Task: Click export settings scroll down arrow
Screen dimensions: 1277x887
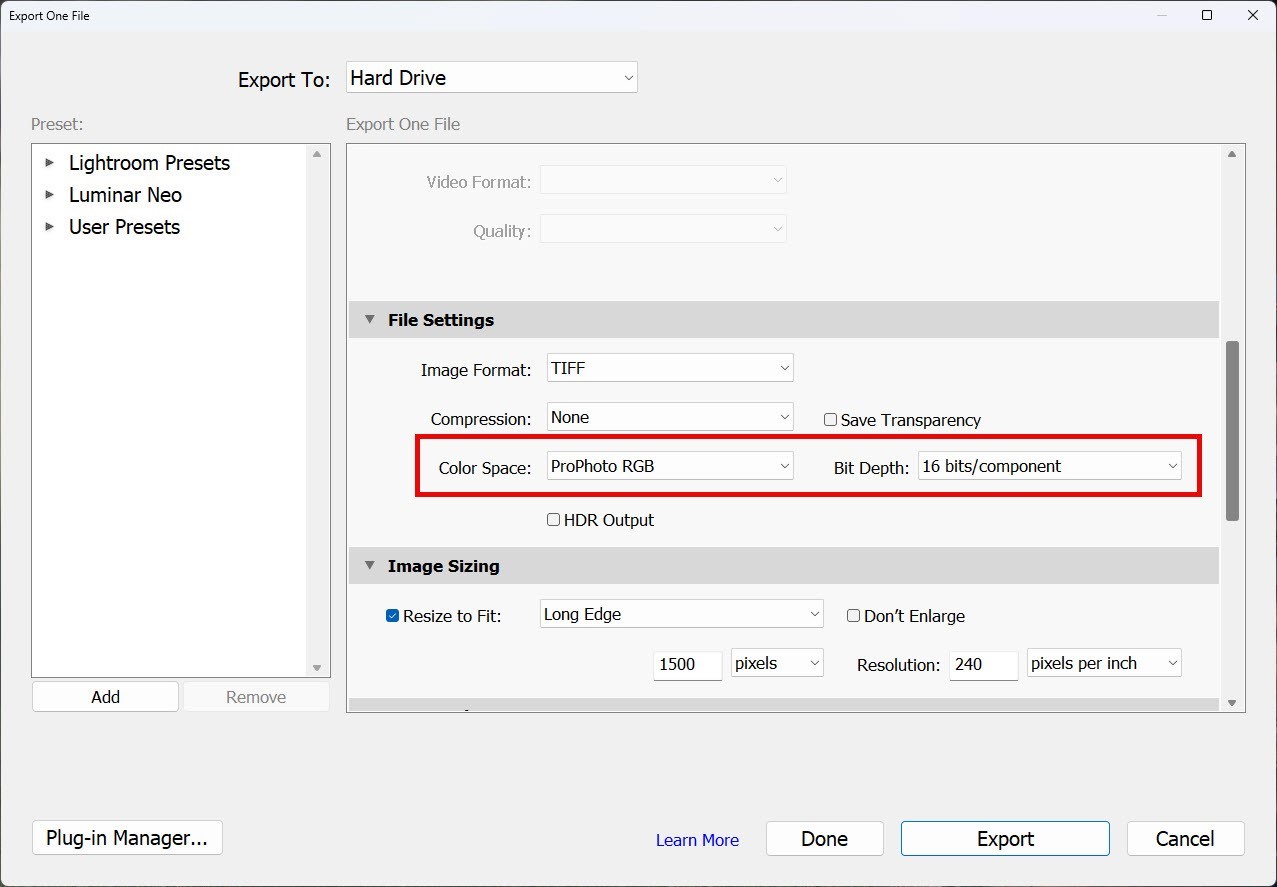Action: coord(1232,702)
